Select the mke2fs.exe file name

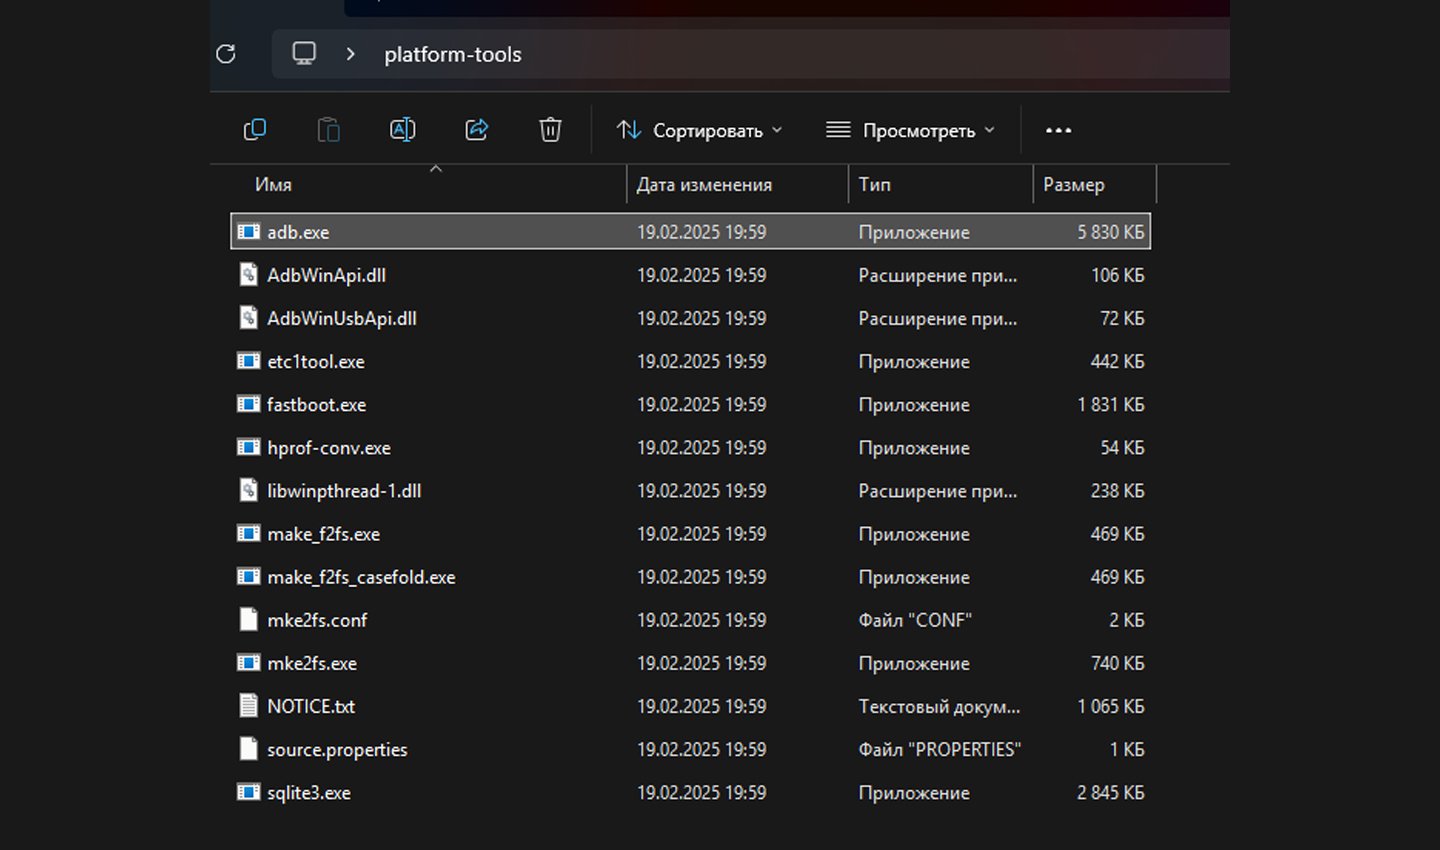[x=312, y=663]
